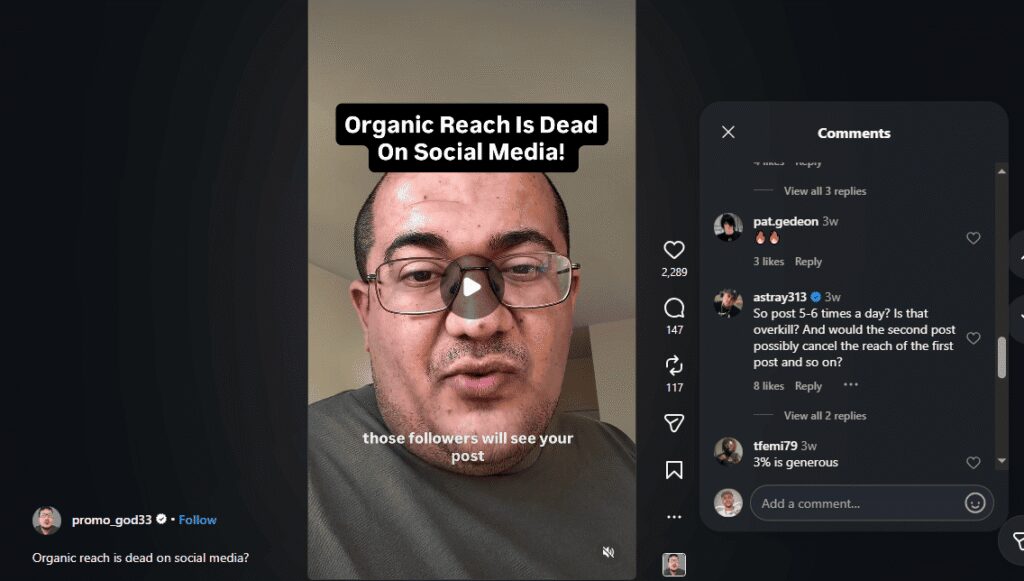Reply to astray313's comment
The width and height of the screenshot is (1024, 581).
[x=808, y=386]
